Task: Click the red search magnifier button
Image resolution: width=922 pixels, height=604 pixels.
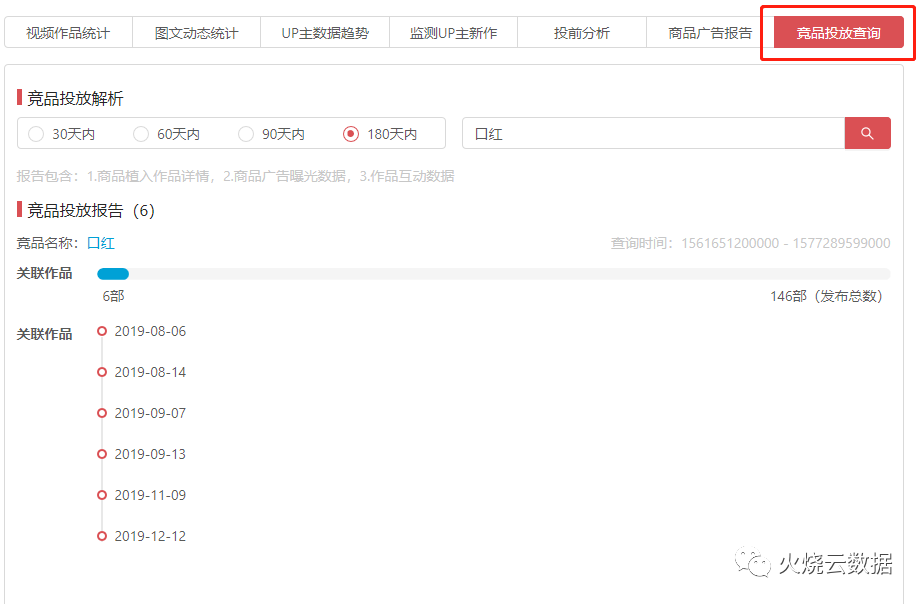Action: (x=867, y=134)
